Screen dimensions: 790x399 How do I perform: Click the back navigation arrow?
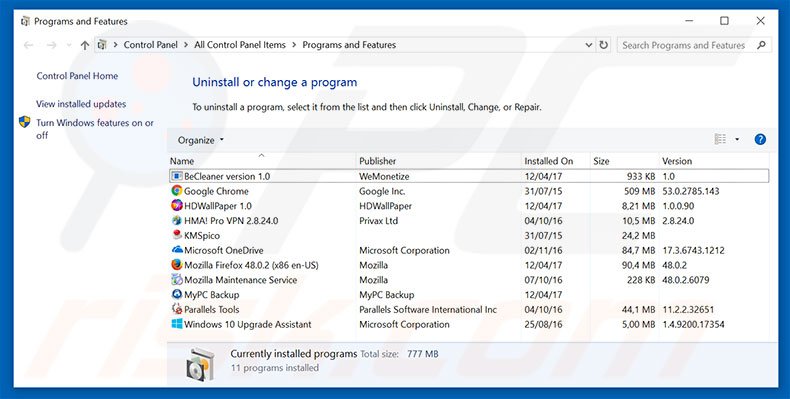(29, 45)
